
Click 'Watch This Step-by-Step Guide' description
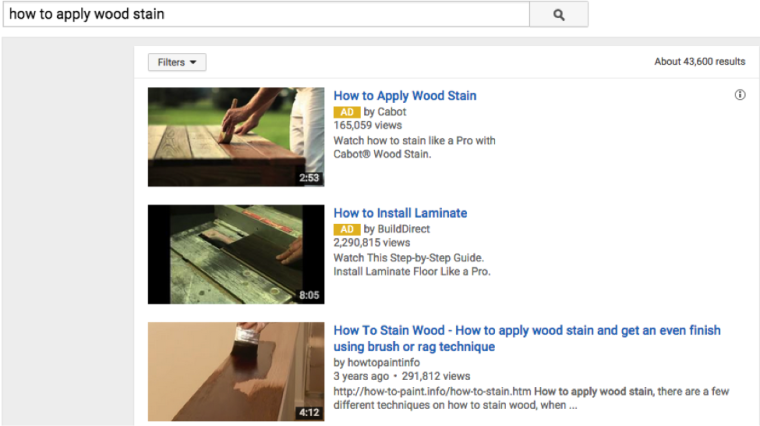click(412, 265)
